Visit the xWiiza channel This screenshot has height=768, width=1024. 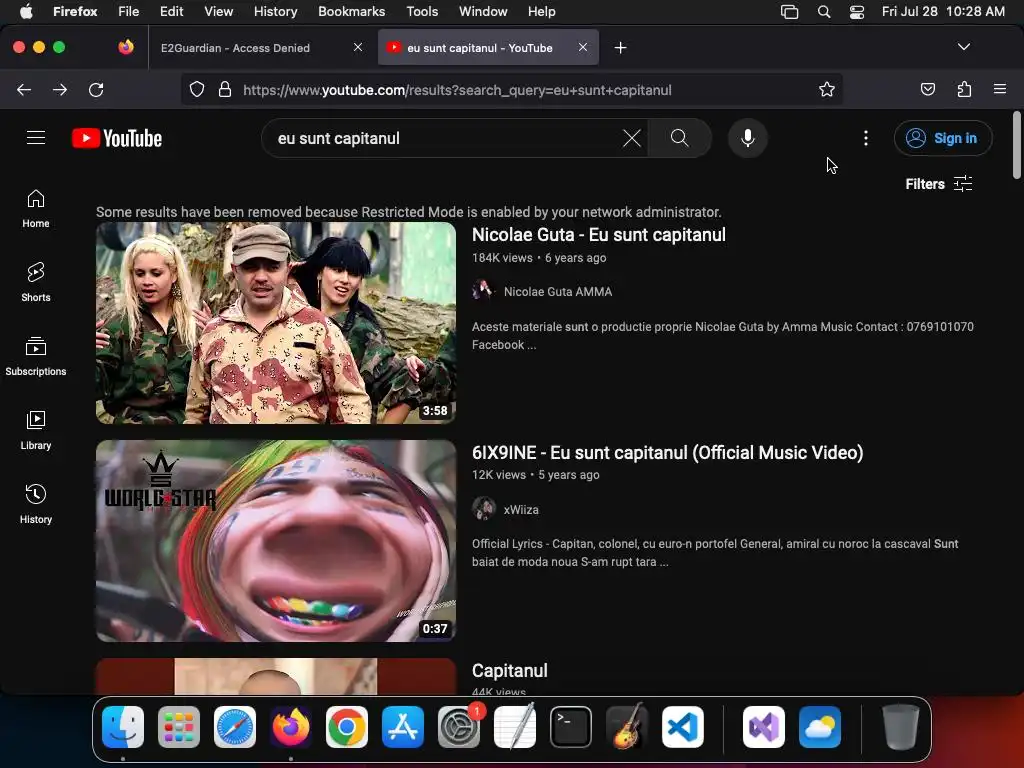[x=521, y=509]
